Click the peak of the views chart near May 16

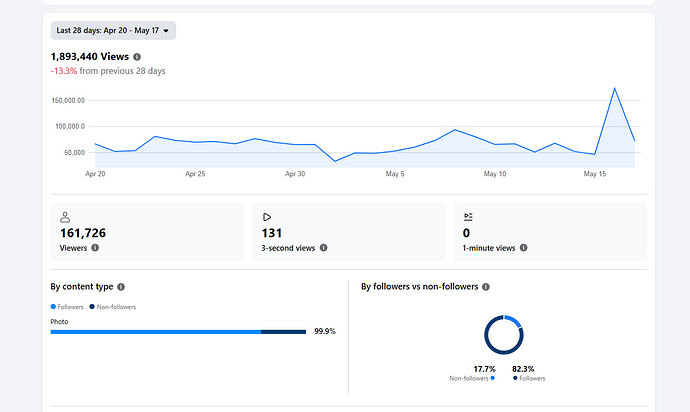tap(614, 88)
